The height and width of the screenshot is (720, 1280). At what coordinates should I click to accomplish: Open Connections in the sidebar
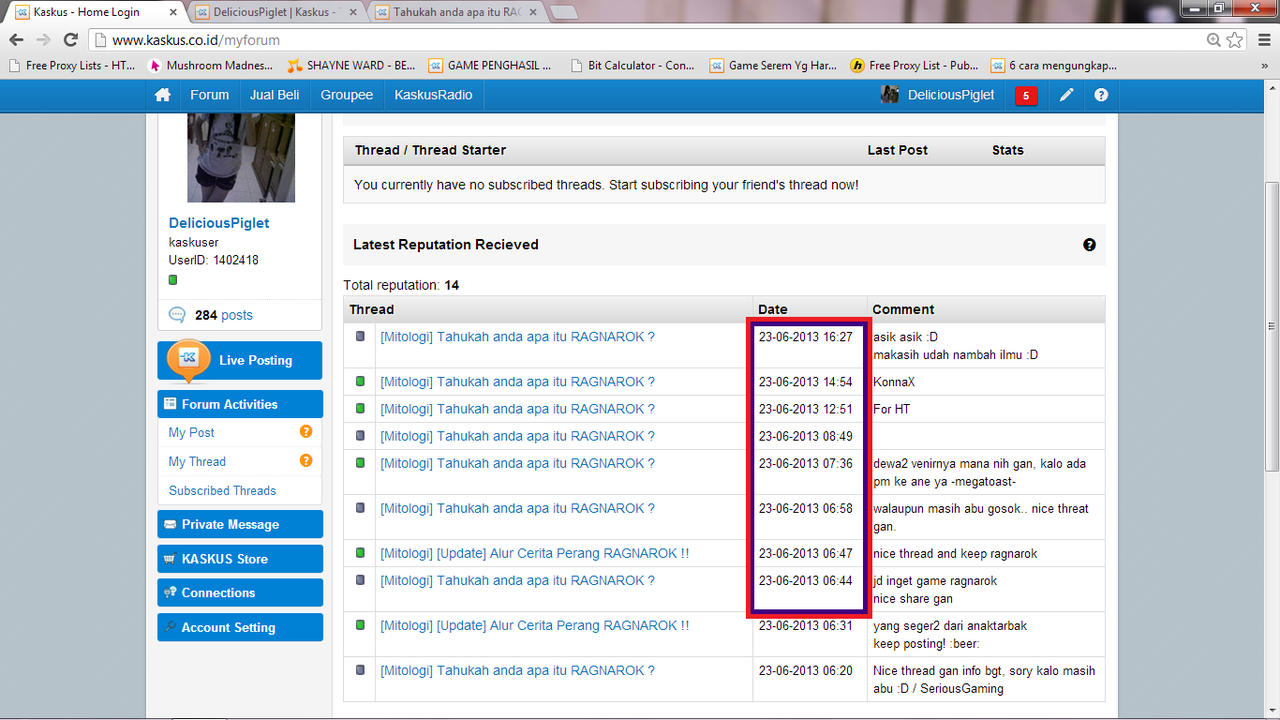(240, 593)
